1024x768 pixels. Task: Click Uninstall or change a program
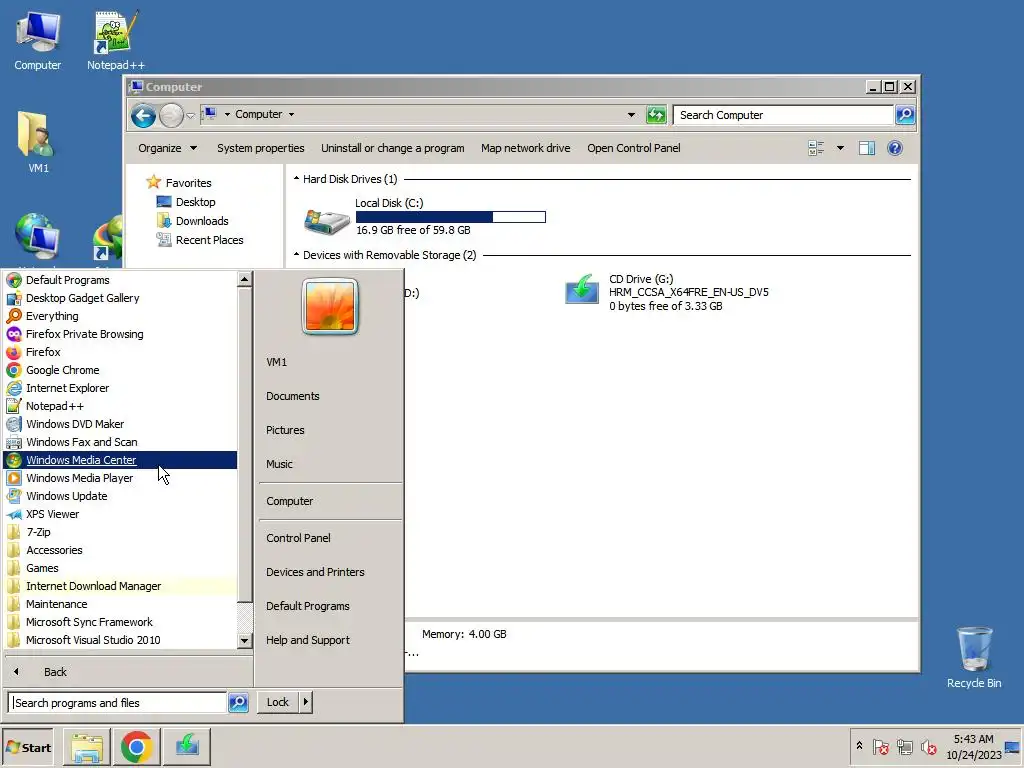tap(392, 148)
